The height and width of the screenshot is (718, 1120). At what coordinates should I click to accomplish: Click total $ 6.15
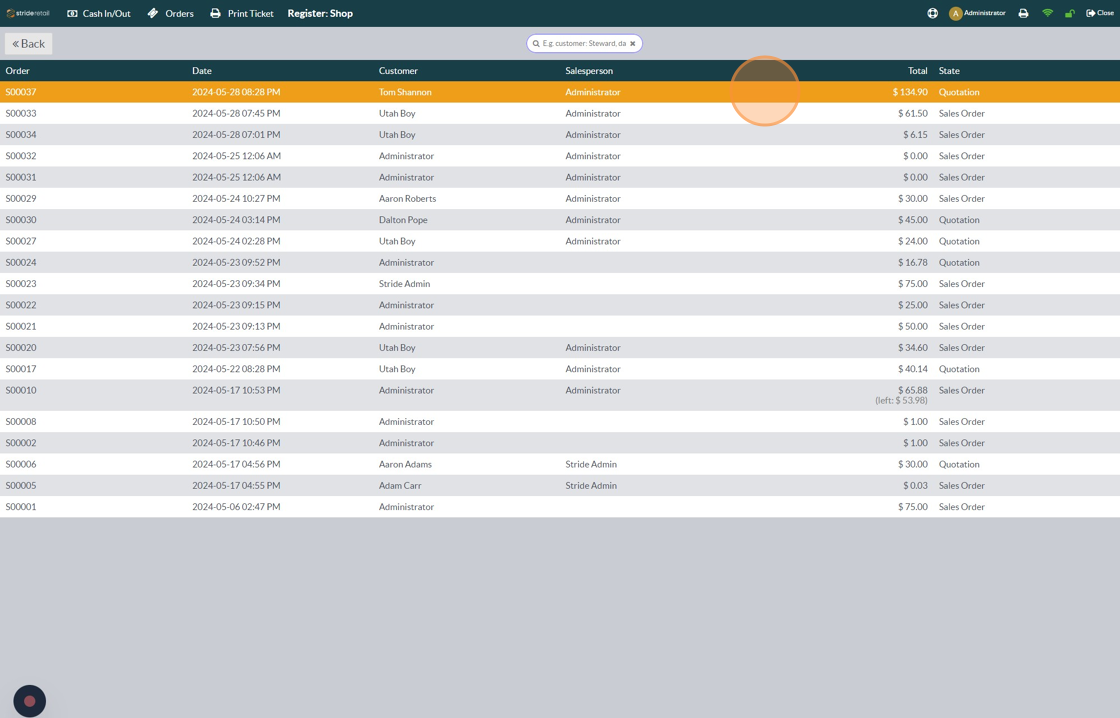tap(915, 135)
